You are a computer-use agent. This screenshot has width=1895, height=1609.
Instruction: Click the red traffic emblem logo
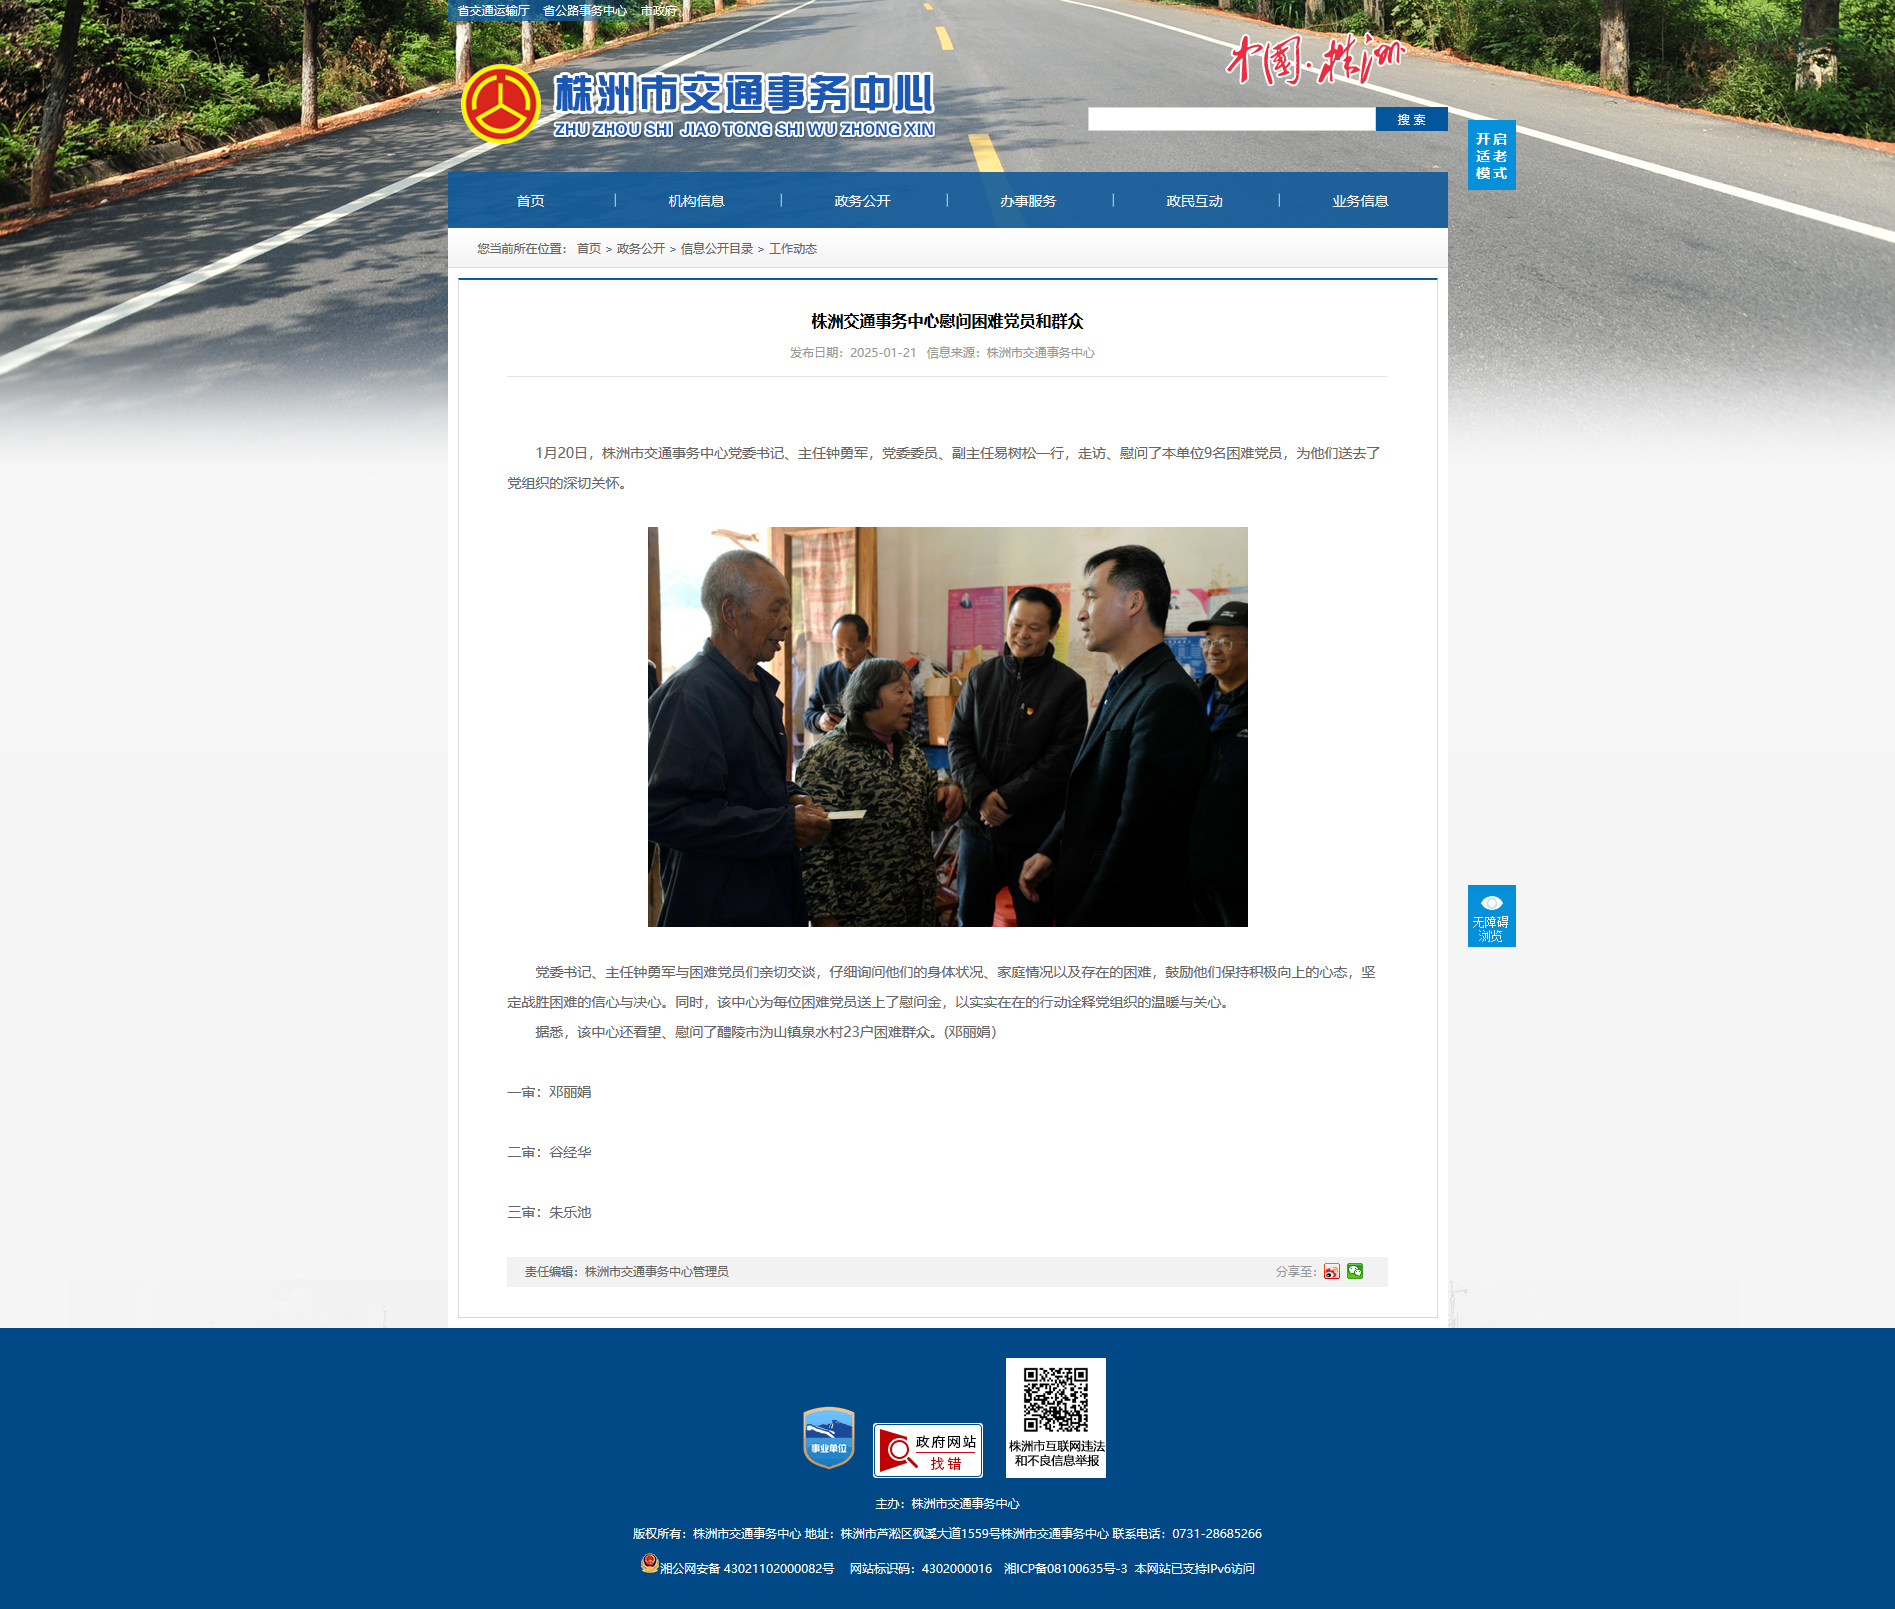[x=500, y=104]
